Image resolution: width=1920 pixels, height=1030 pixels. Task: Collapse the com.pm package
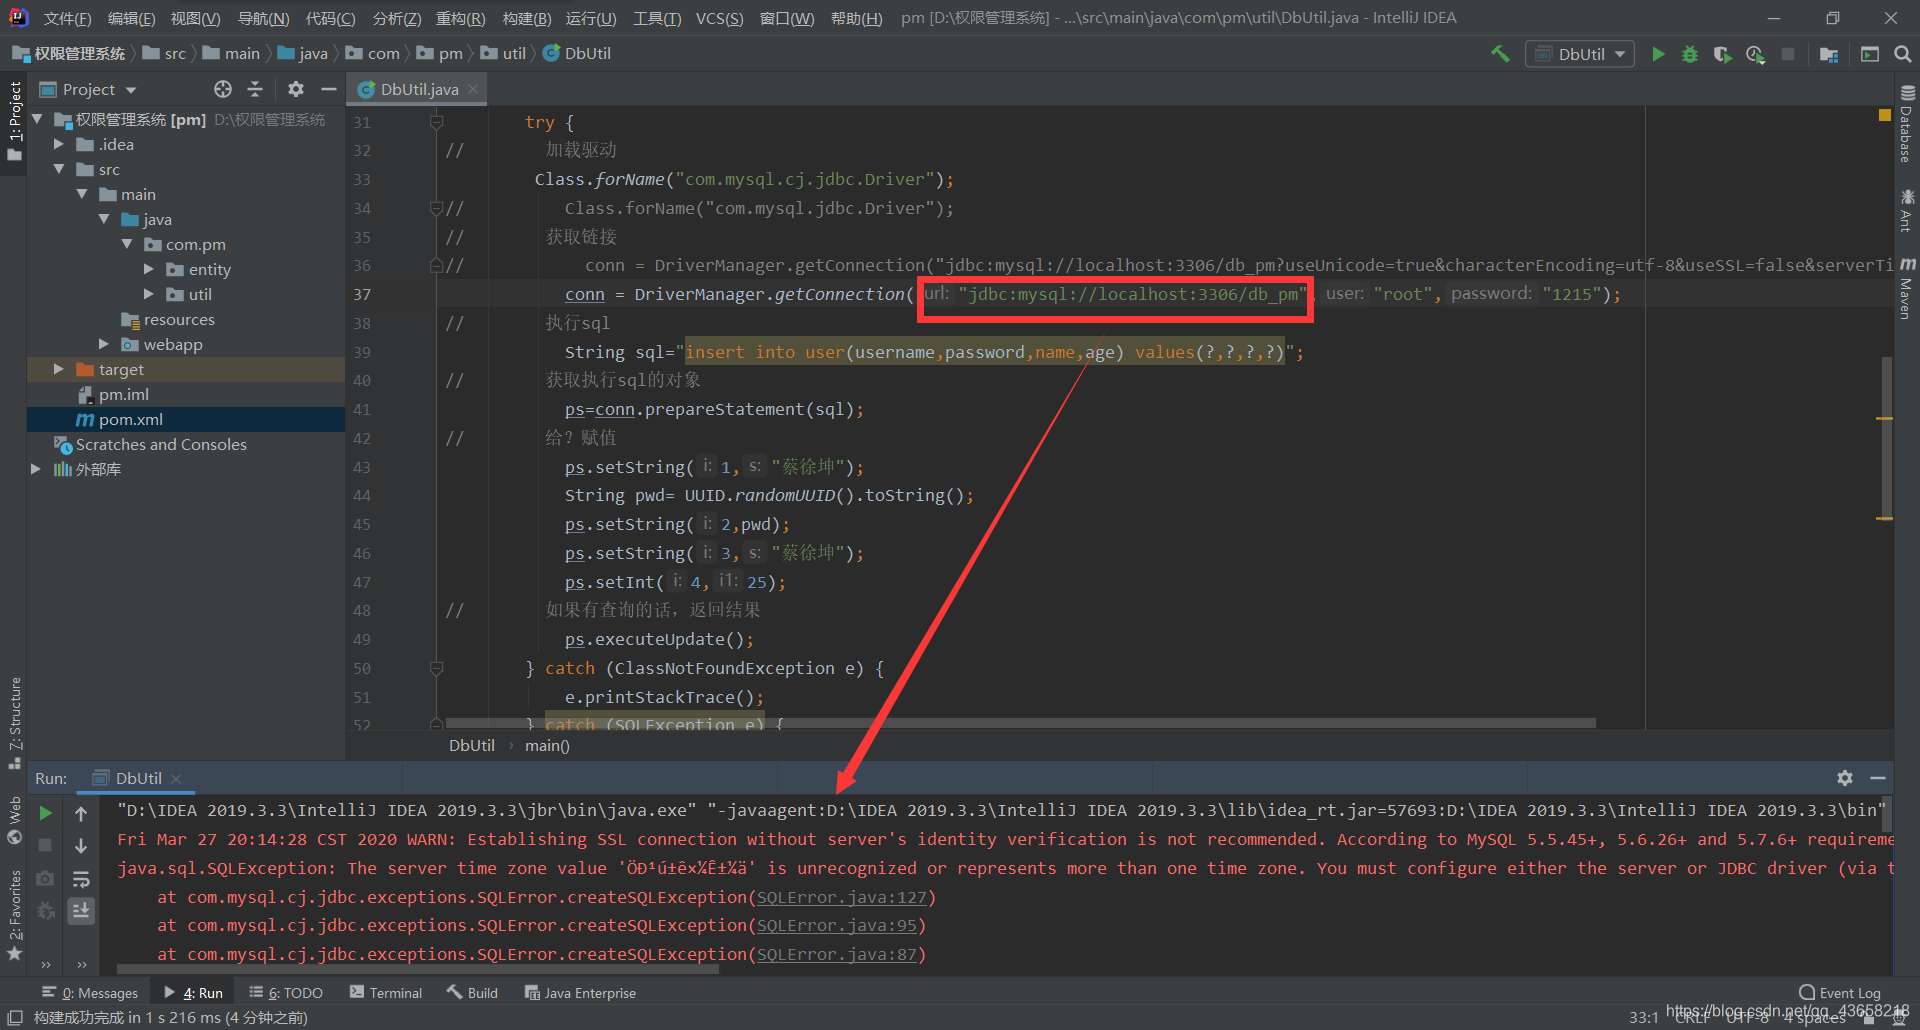click(x=127, y=244)
